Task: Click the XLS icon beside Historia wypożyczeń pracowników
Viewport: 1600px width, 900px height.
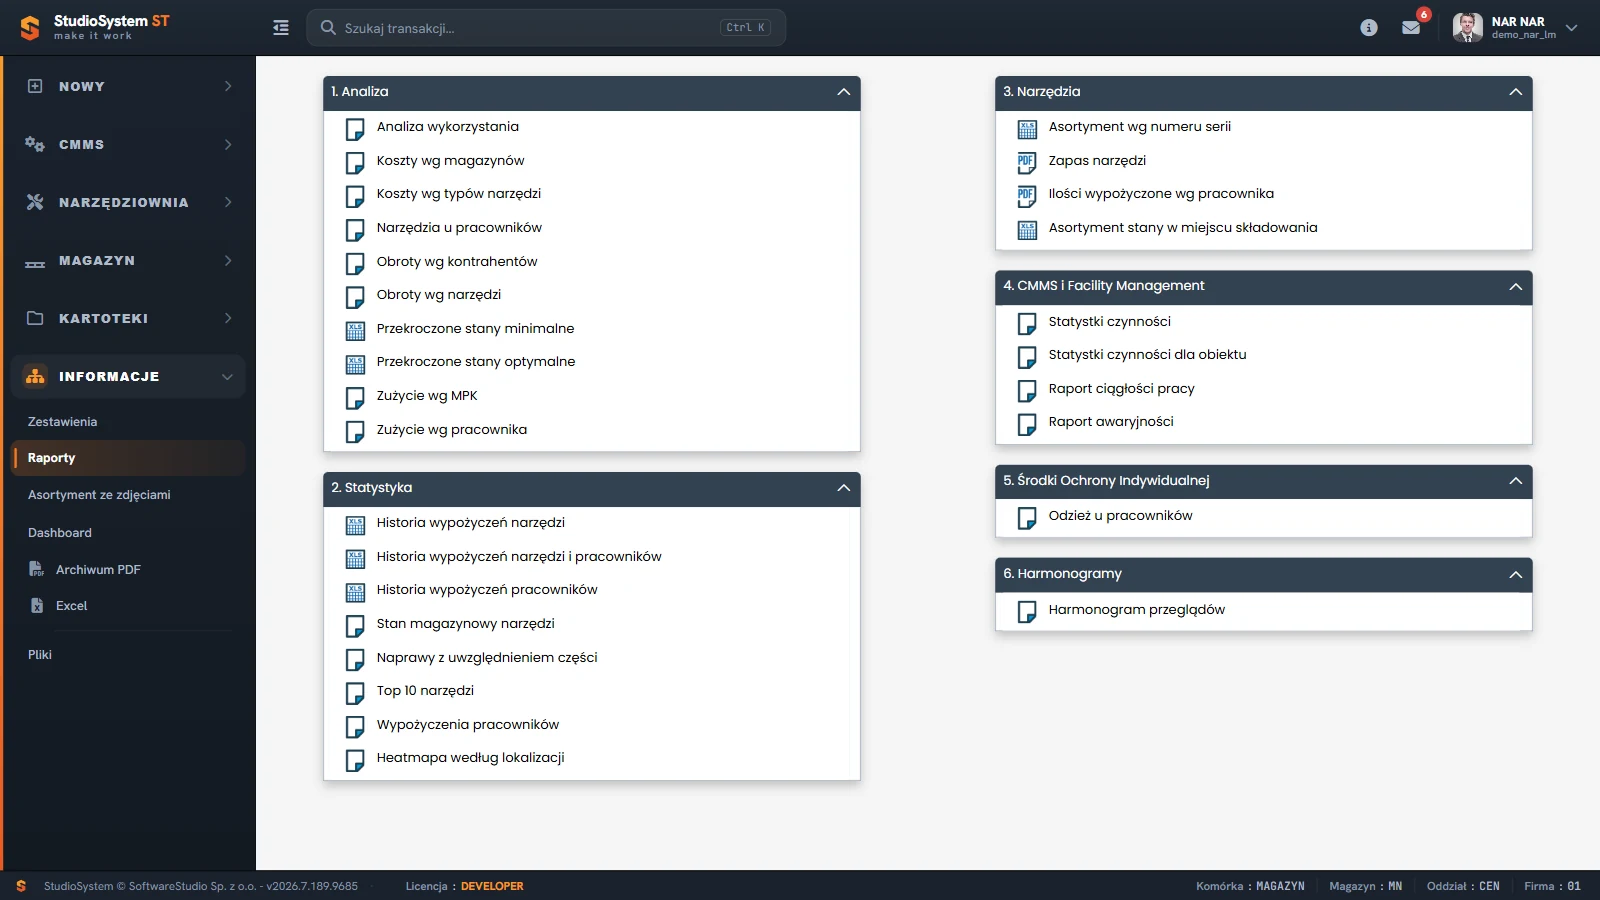Action: pos(355,591)
